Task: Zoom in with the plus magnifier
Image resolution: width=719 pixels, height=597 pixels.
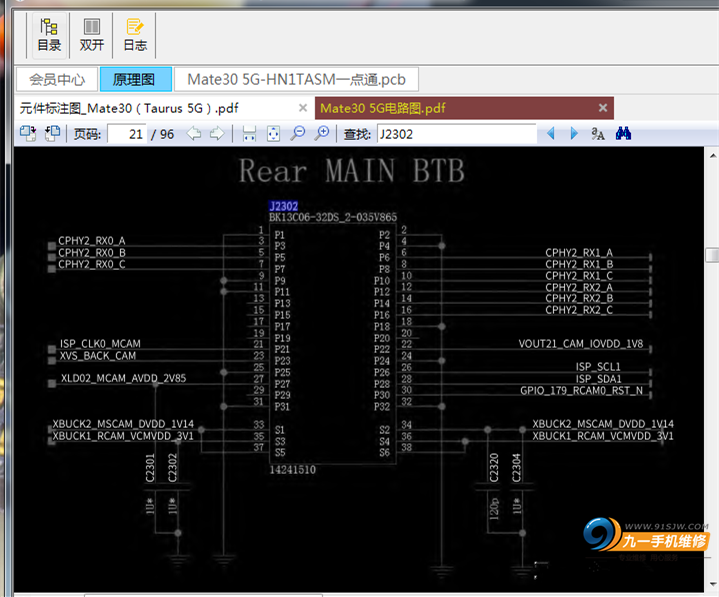Action: point(322,133)
